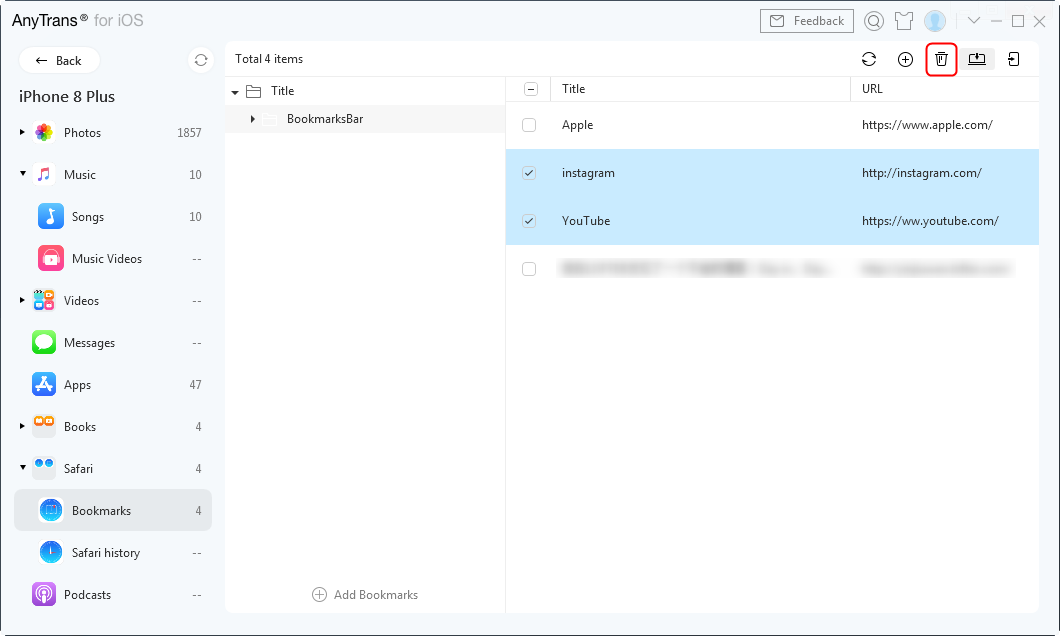Click the add plus icon in toolbar

pos(905,59)
